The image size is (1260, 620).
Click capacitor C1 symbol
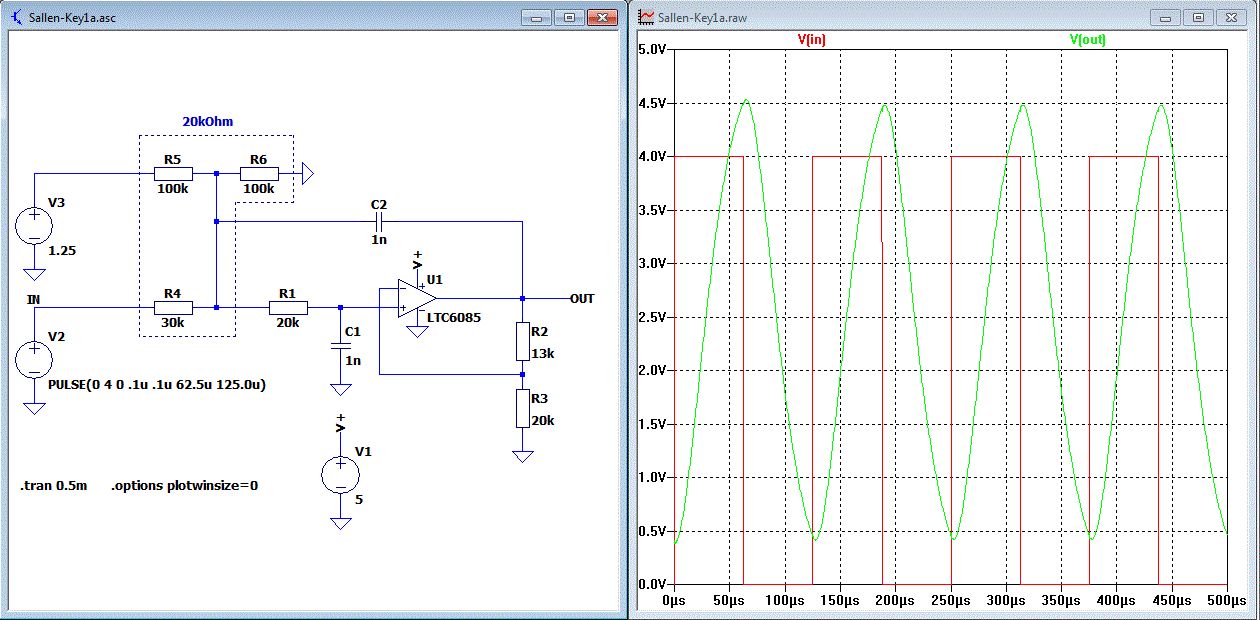[x=340, y=346]
